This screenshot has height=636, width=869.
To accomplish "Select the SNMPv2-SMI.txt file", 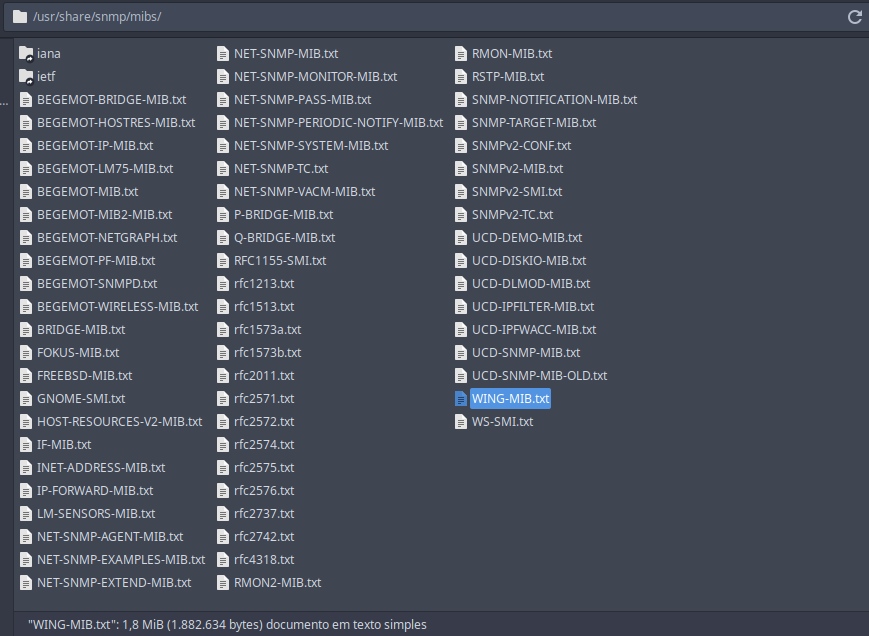I will coord(516,192).
